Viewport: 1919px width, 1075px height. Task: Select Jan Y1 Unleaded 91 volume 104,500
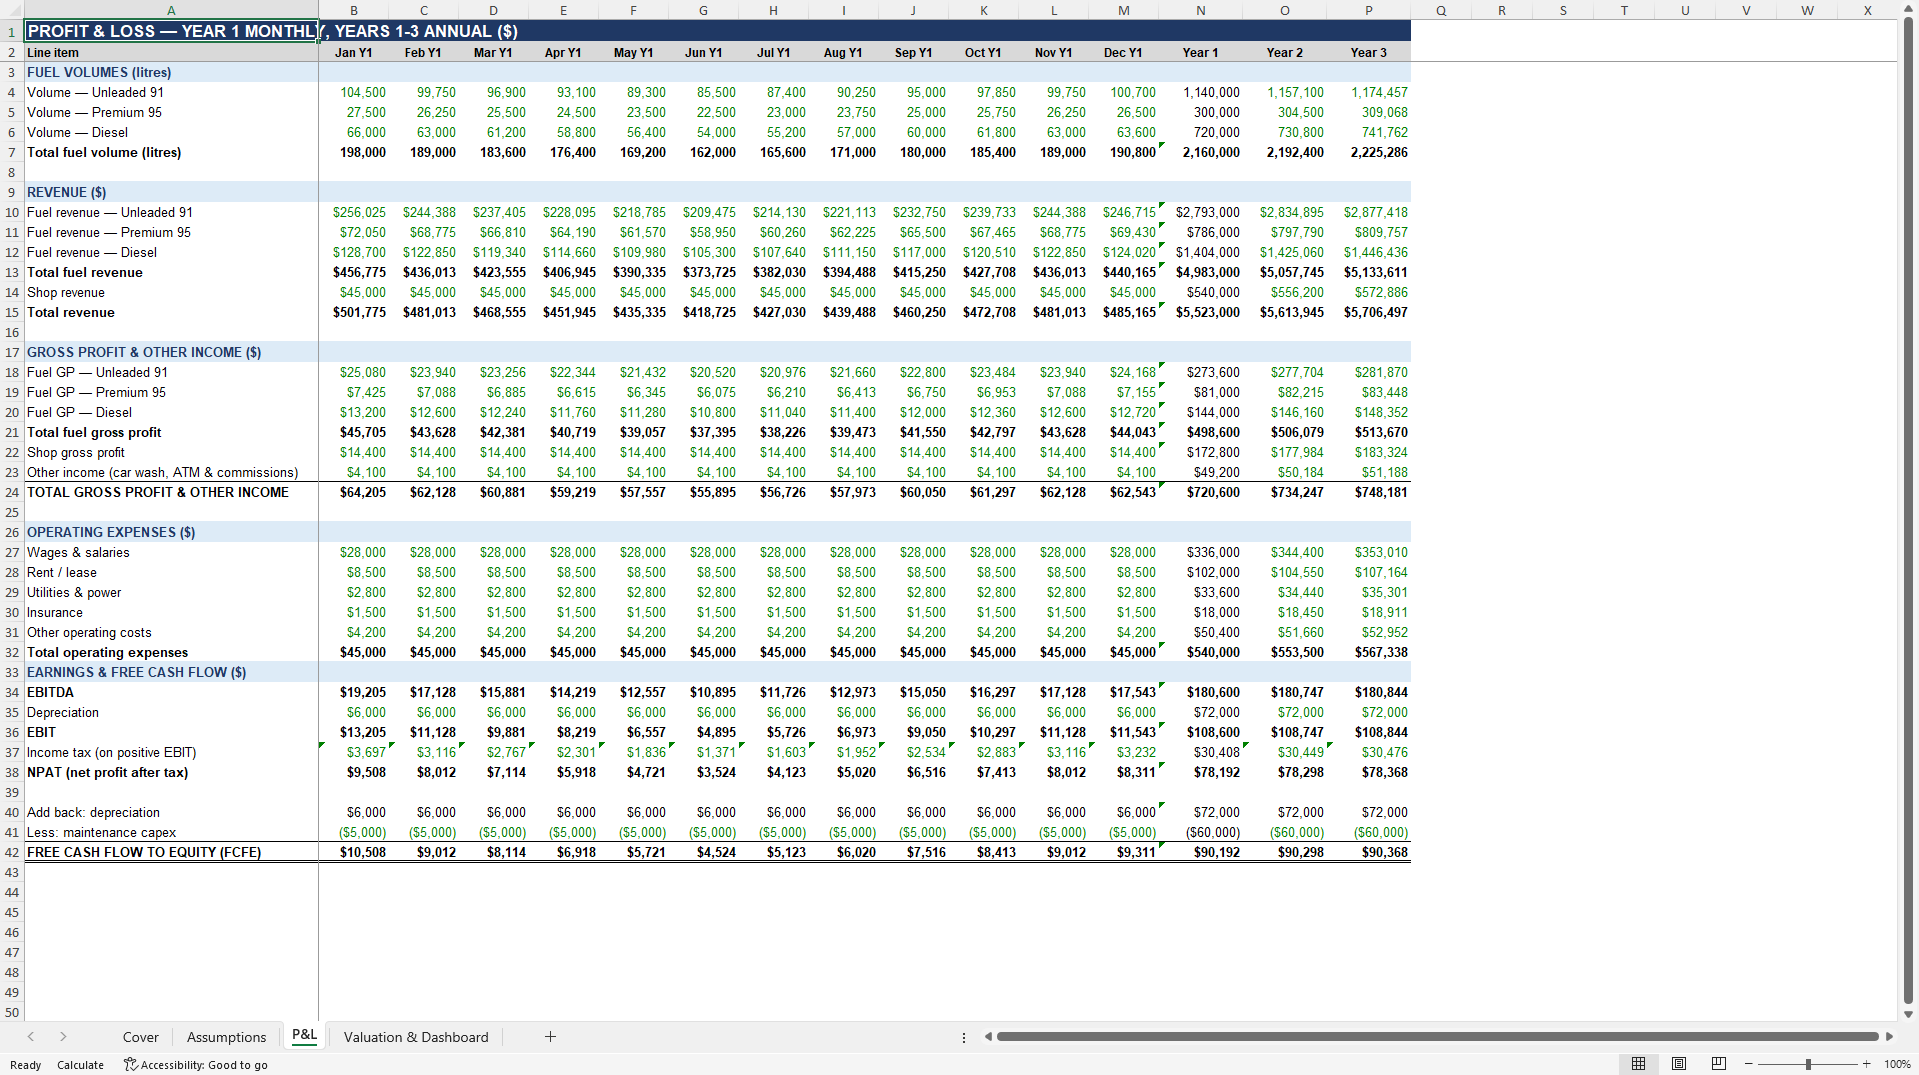[354, 92]
